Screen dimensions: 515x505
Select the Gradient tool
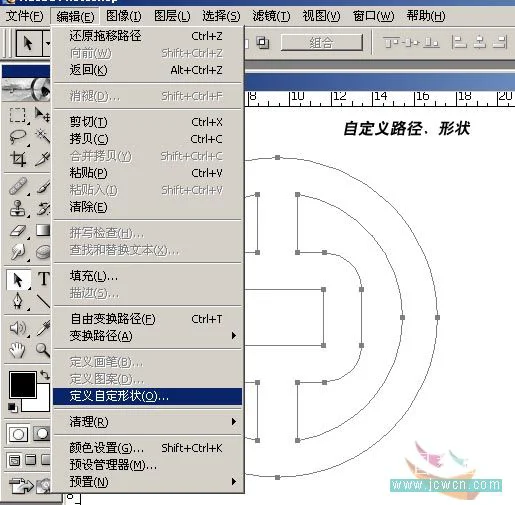pyautogui.click(x=42, y=231)
